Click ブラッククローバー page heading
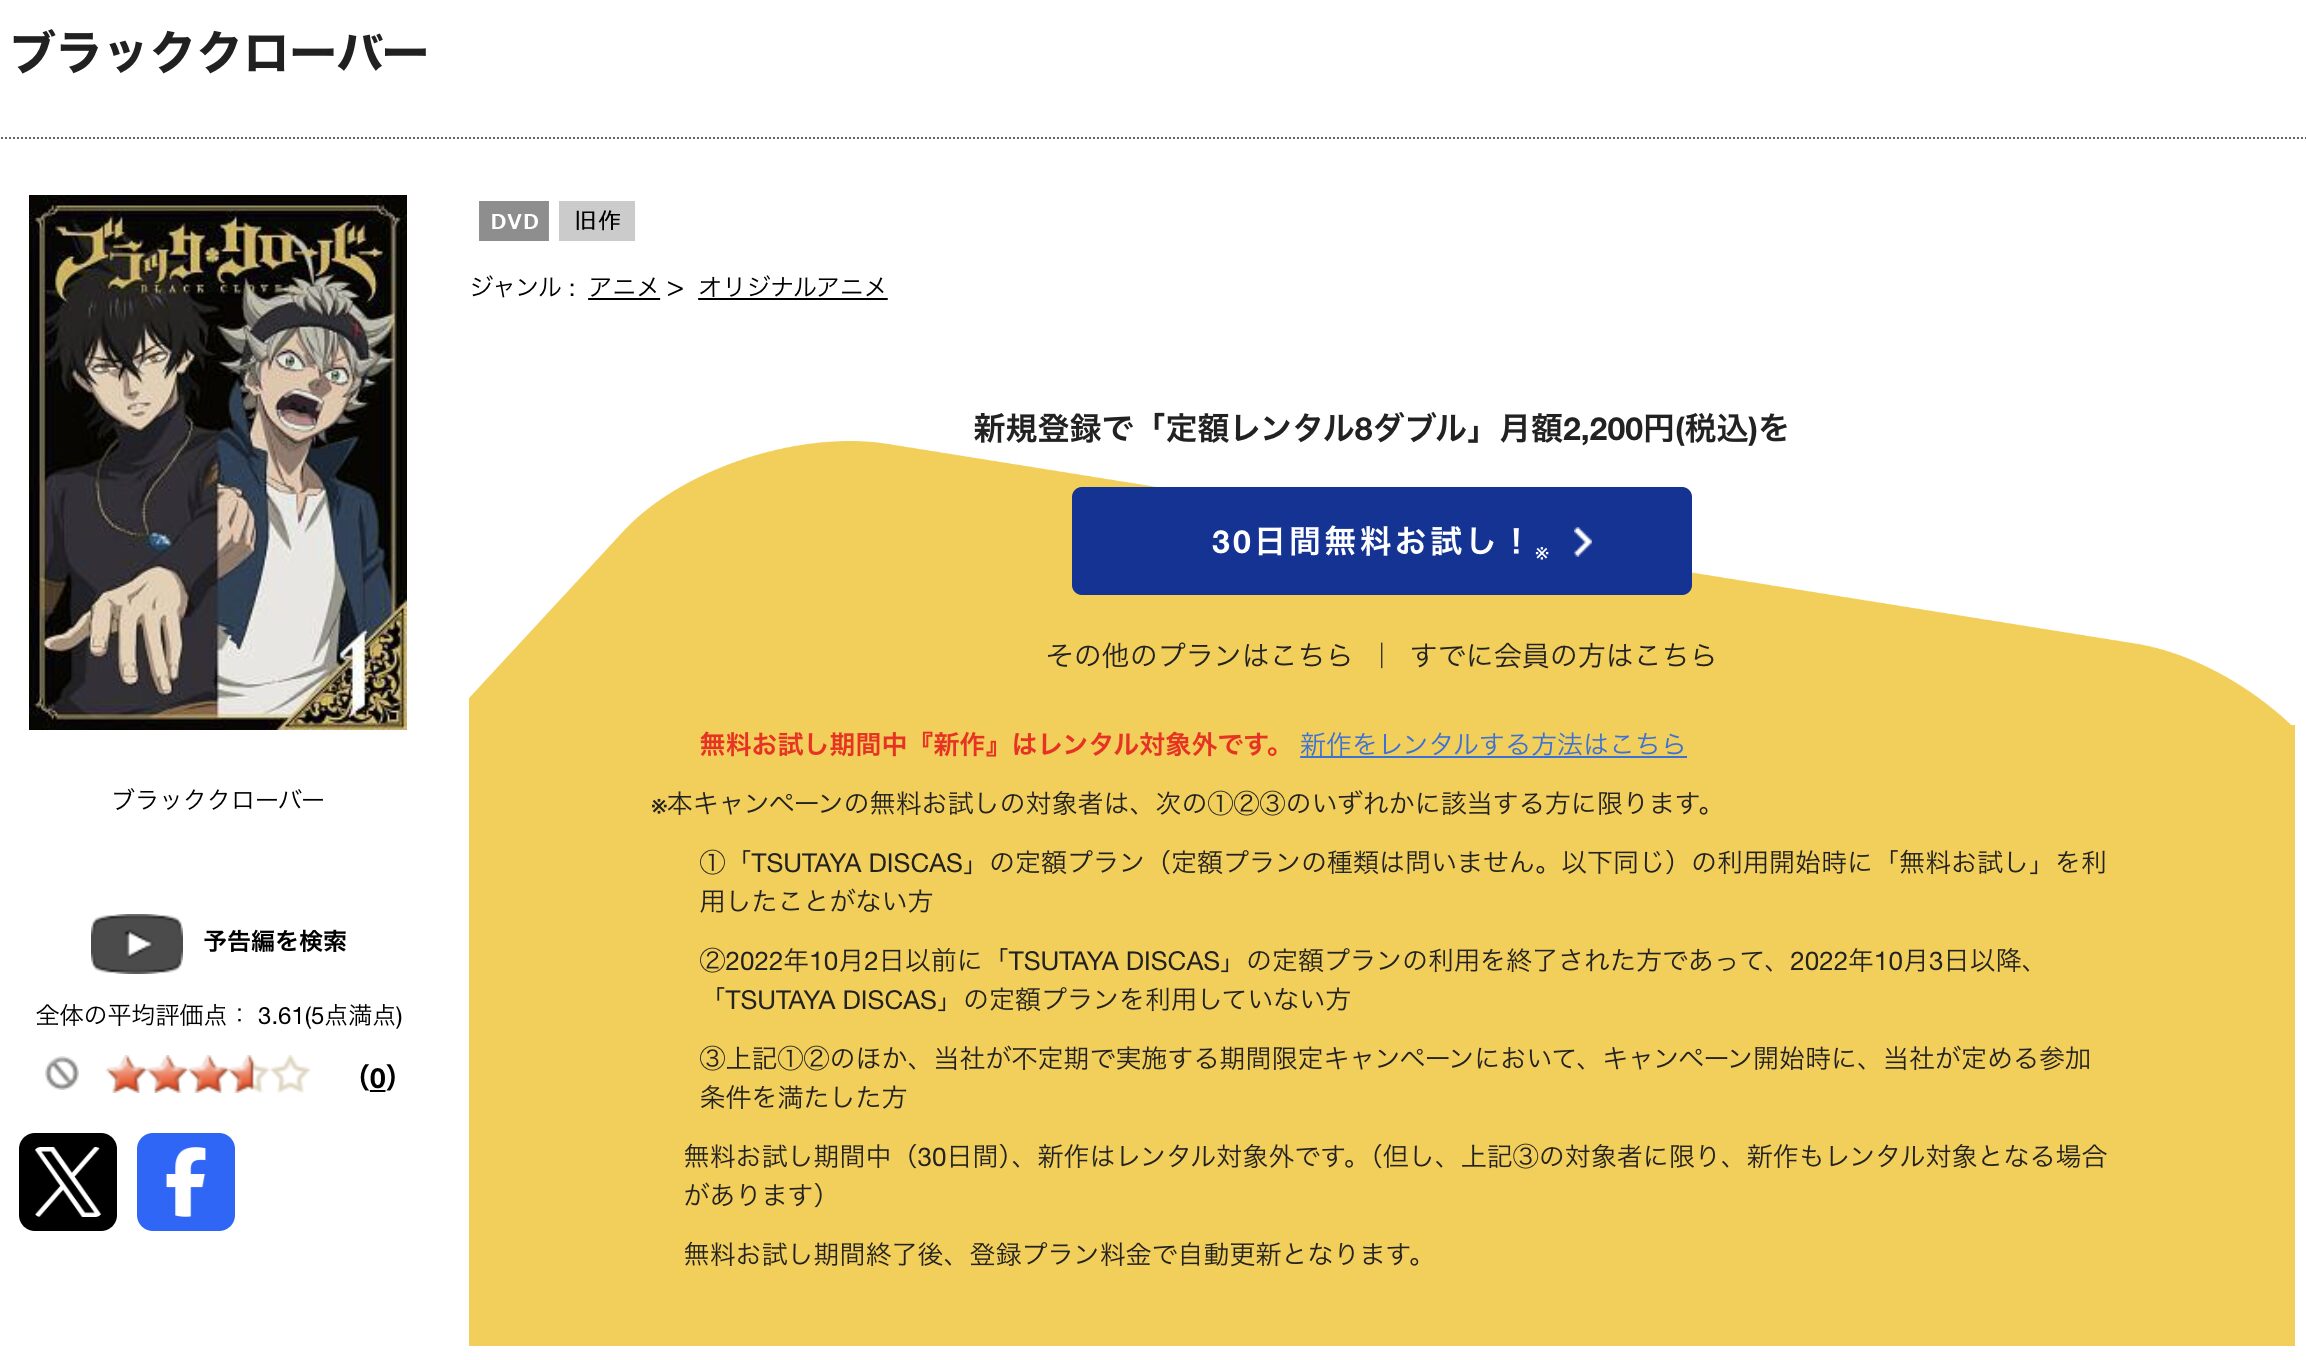 [219, 52]
